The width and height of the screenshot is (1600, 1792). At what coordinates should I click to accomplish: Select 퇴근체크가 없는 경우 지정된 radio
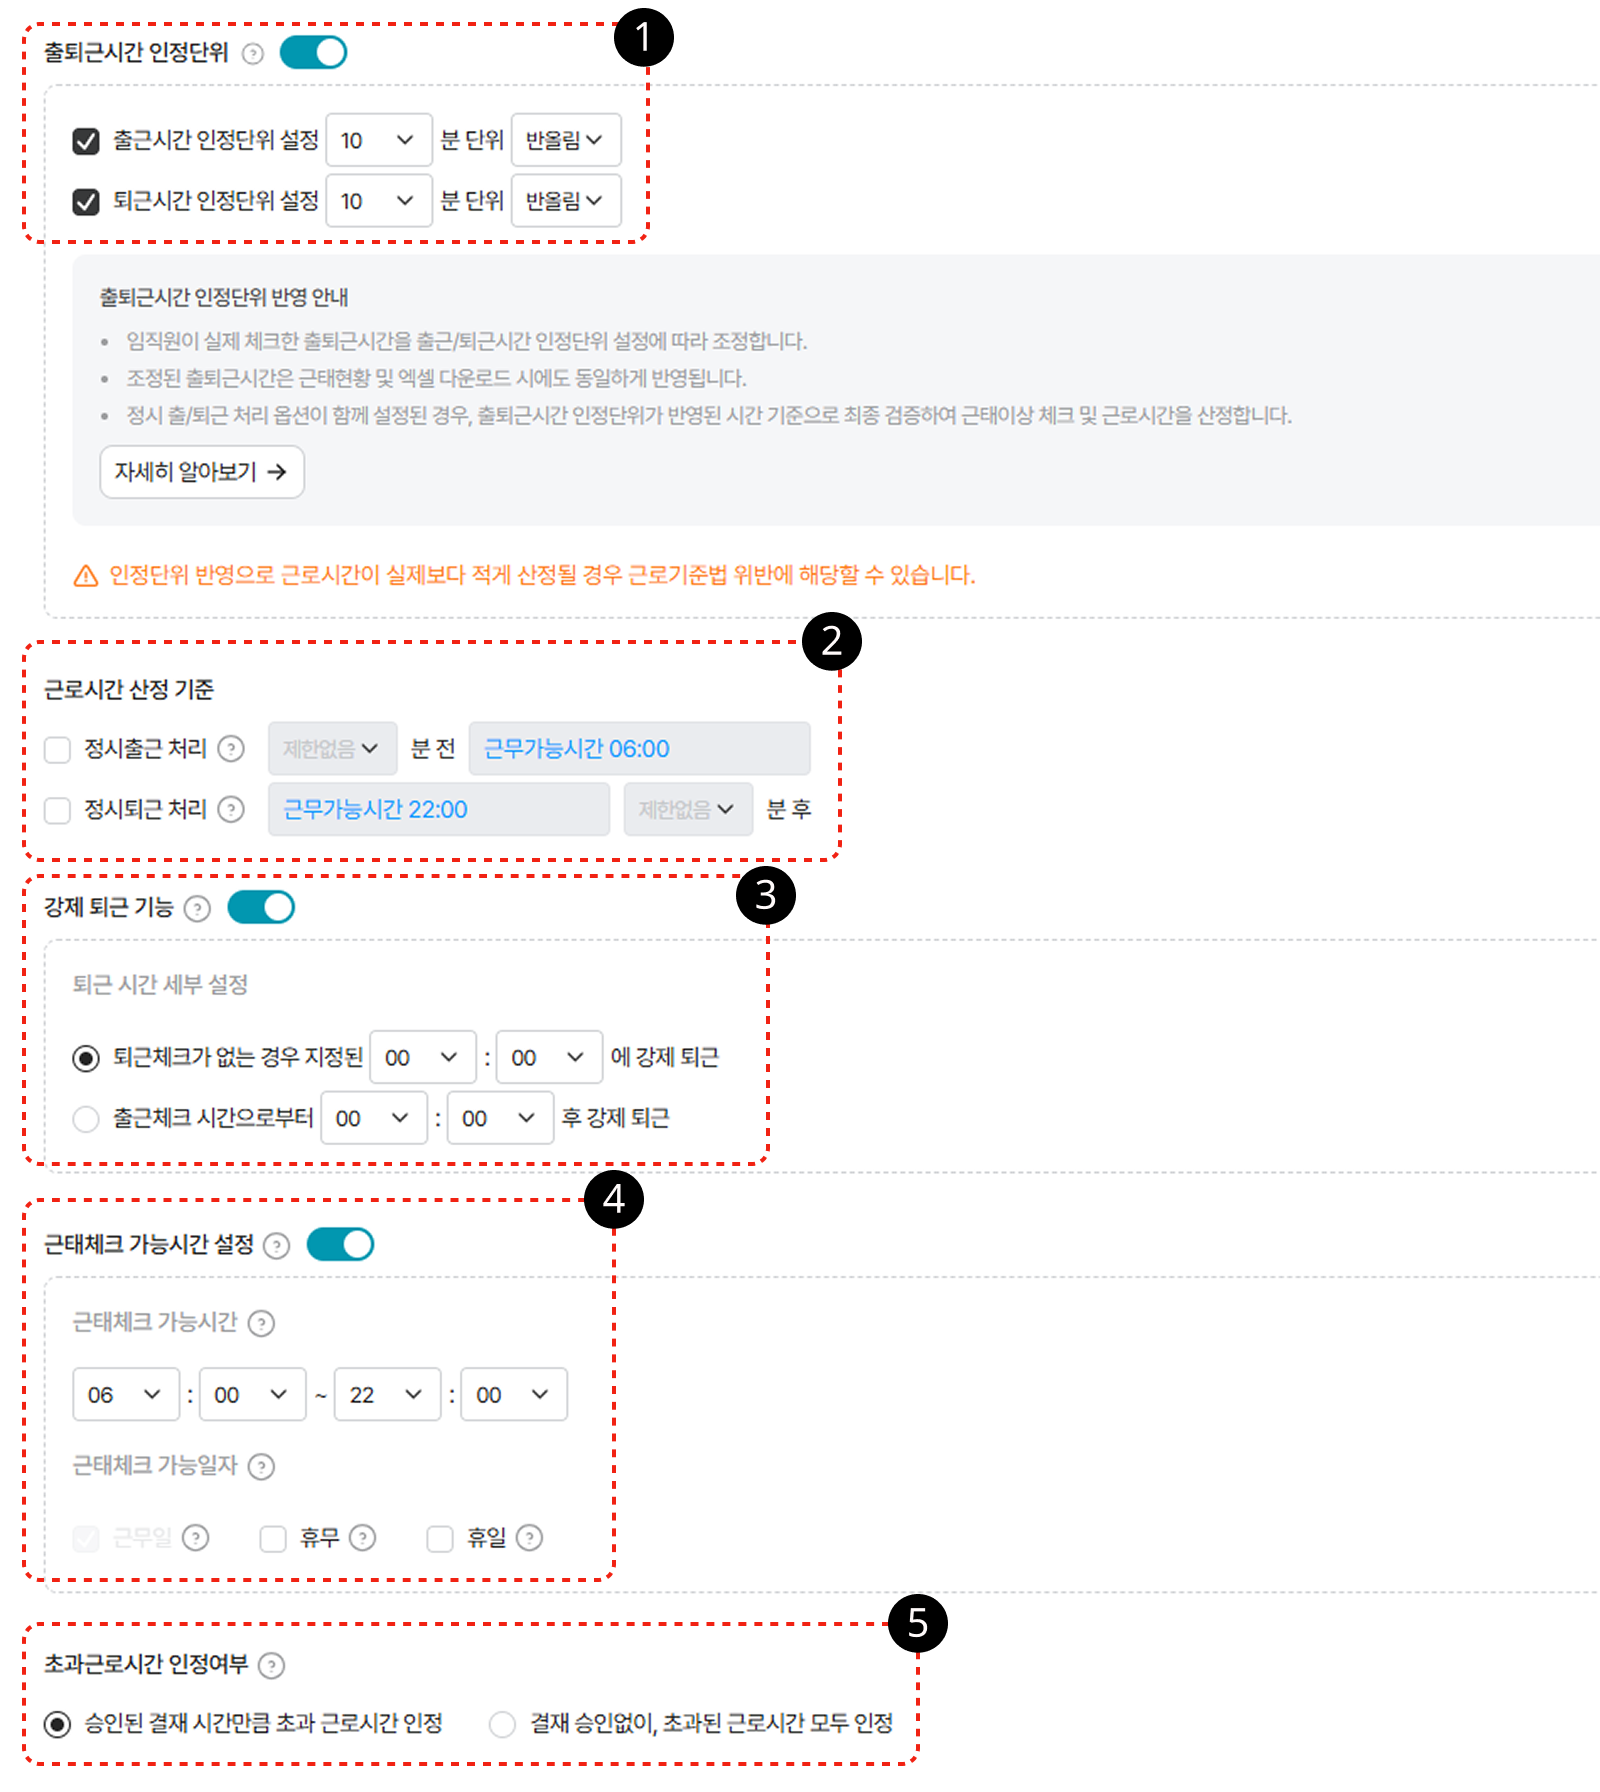point(86,1058)
